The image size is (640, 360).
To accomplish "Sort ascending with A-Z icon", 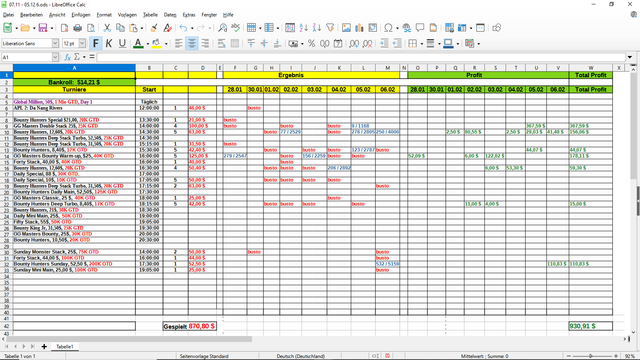I will tap(303, 28).
